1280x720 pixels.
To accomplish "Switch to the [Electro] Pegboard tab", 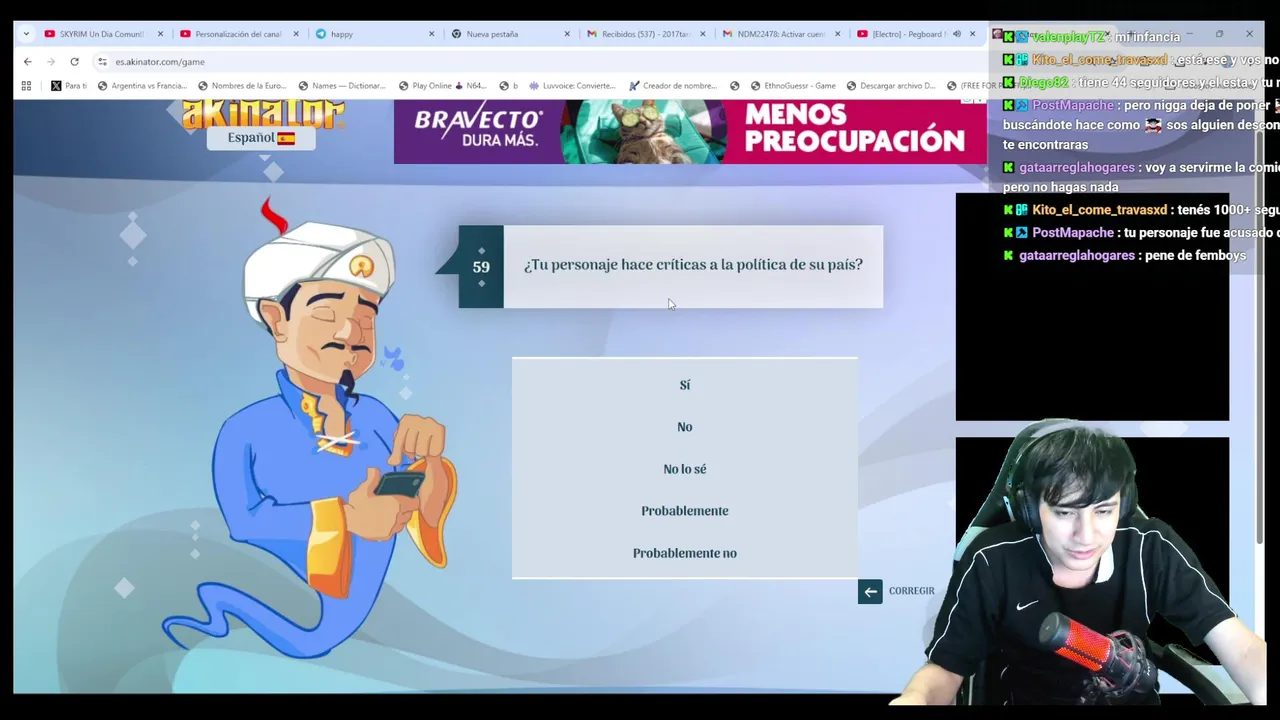I will pos(908,34).
